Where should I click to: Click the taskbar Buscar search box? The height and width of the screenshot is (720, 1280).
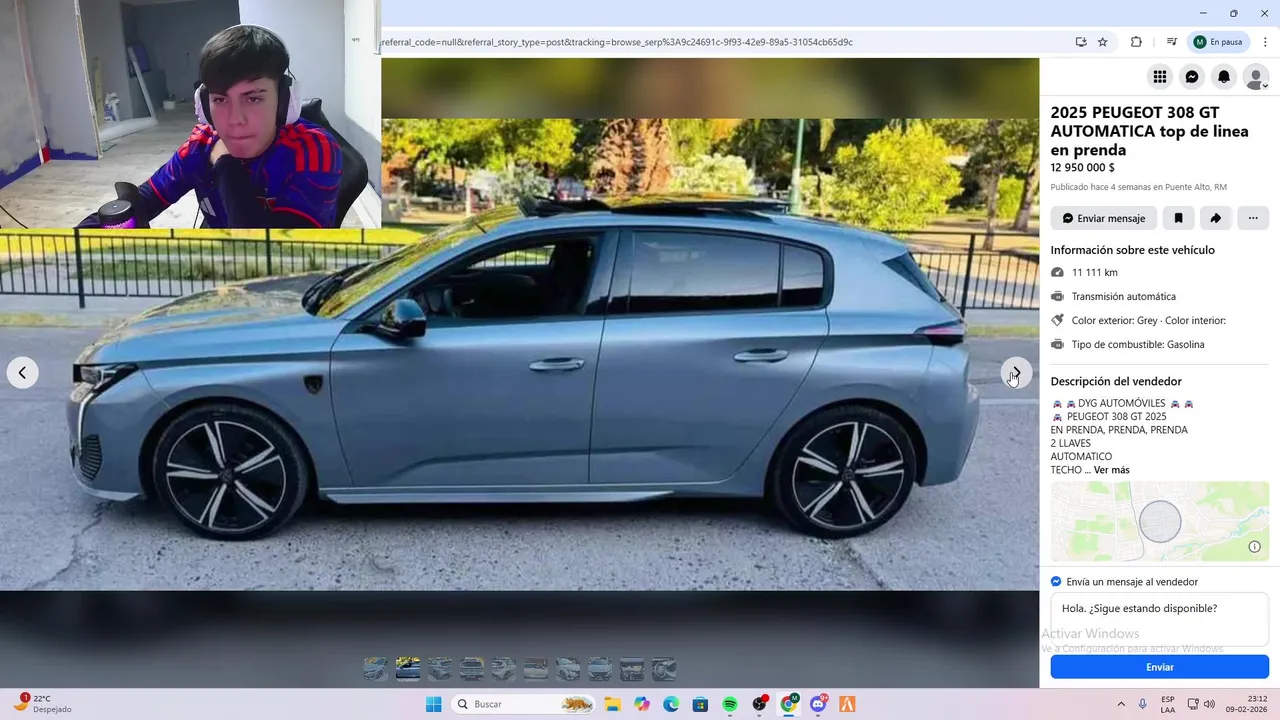pos(523,704)
